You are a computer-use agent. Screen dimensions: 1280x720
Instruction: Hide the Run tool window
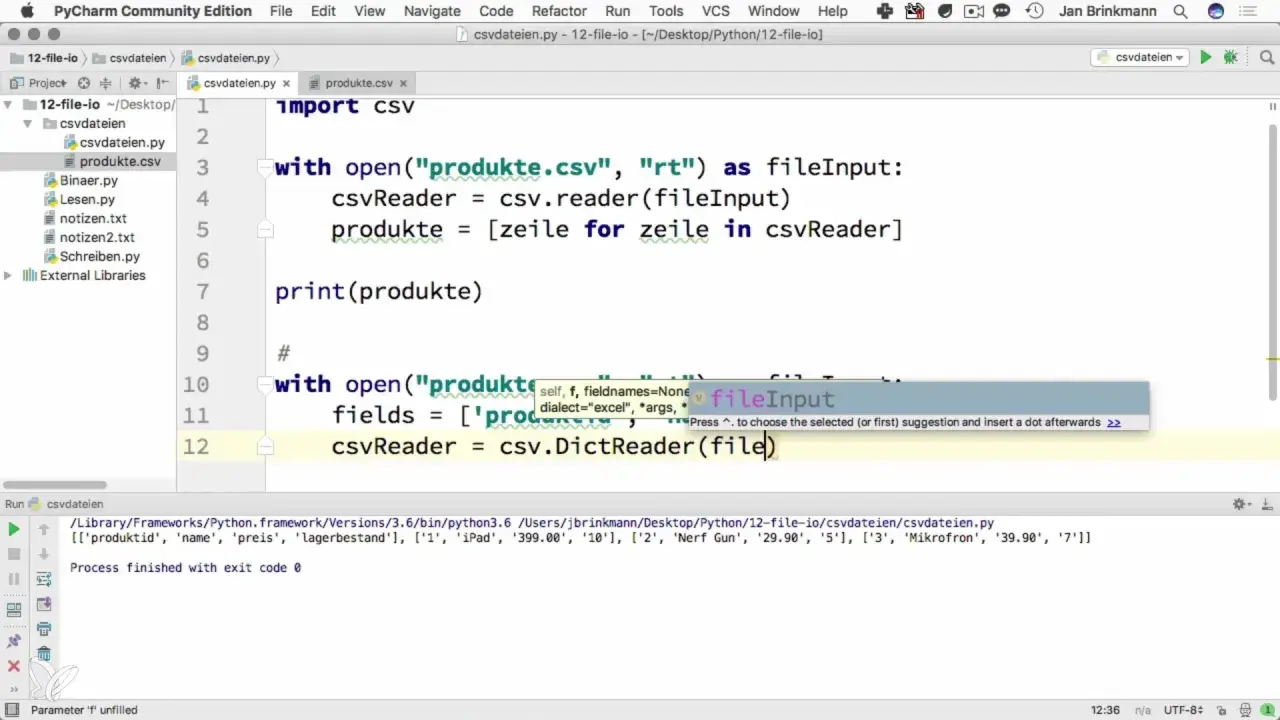click(x=1266, y=504)
